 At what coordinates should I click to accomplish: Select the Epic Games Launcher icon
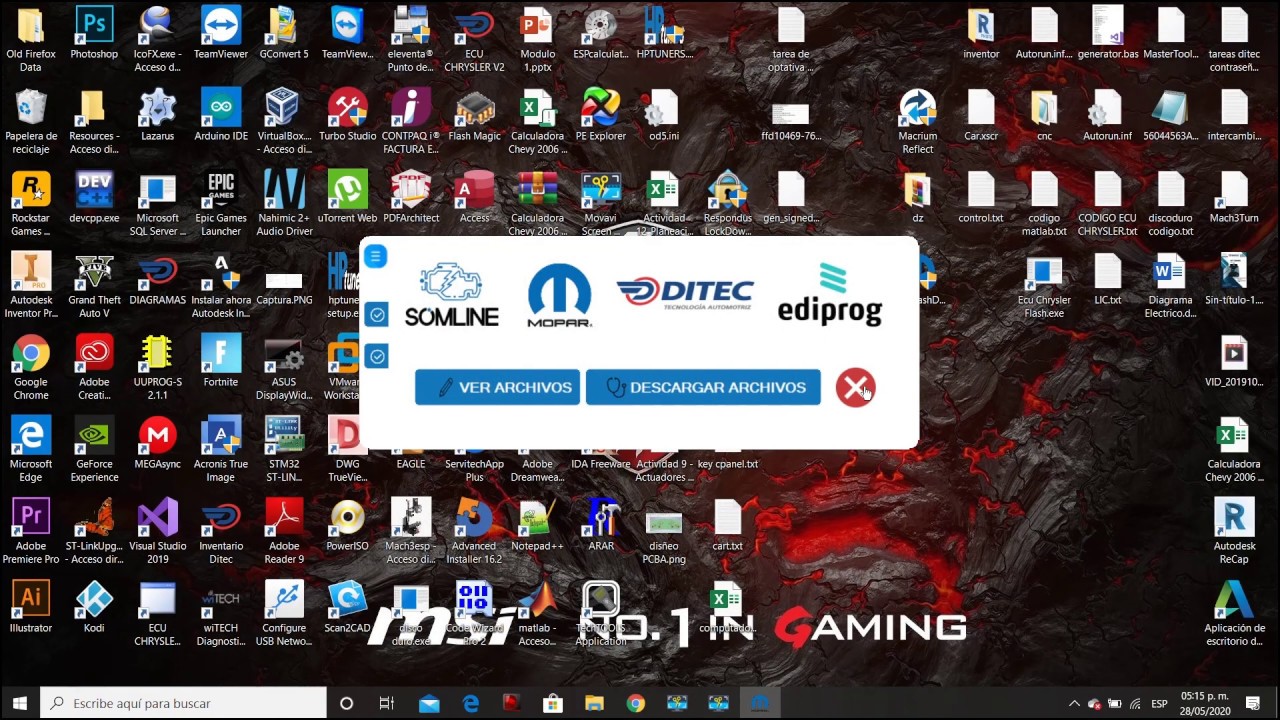coord(221,204)
